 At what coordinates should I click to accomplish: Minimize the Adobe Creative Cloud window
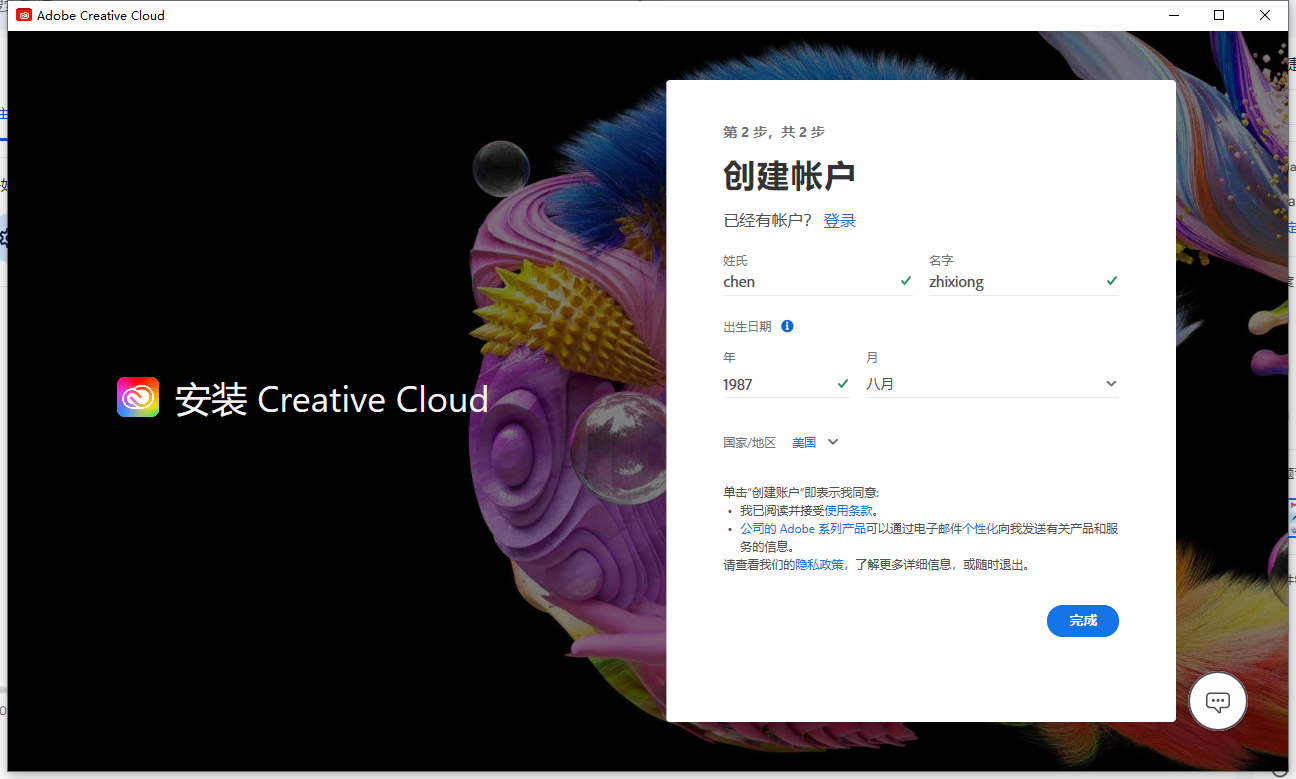tap(1172, 15)
